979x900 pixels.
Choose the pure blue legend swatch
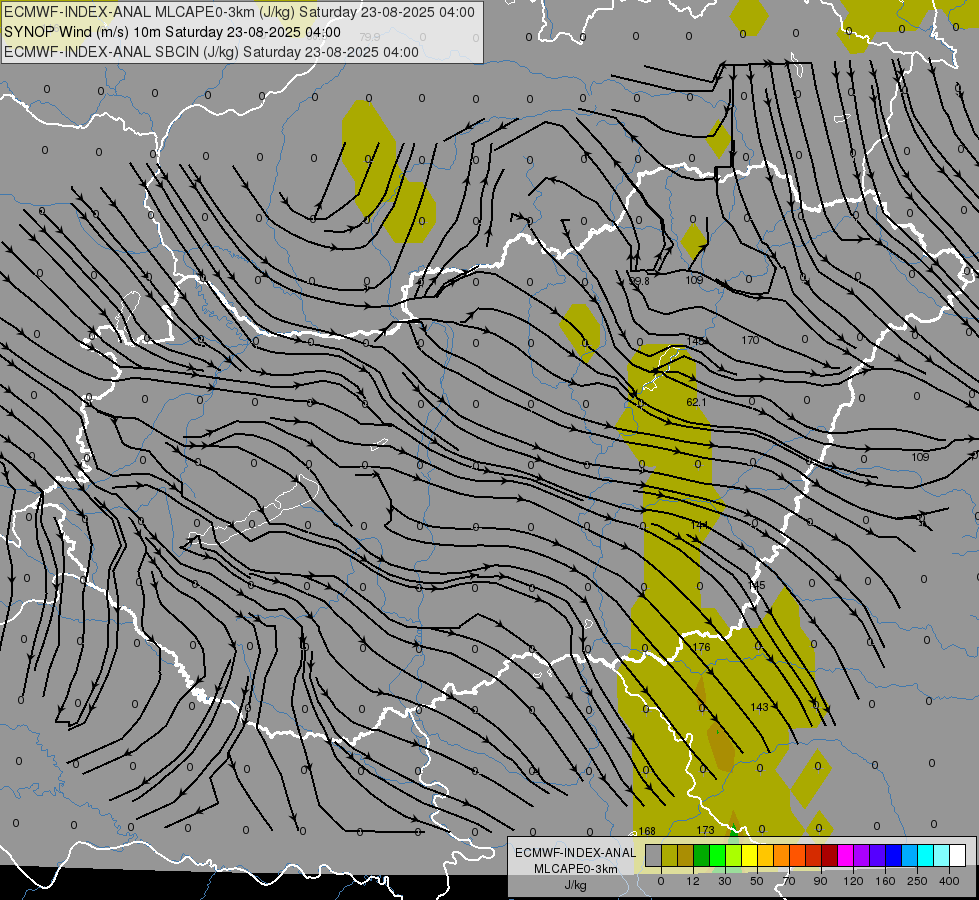pyautogui.click(x=893, y=855)
